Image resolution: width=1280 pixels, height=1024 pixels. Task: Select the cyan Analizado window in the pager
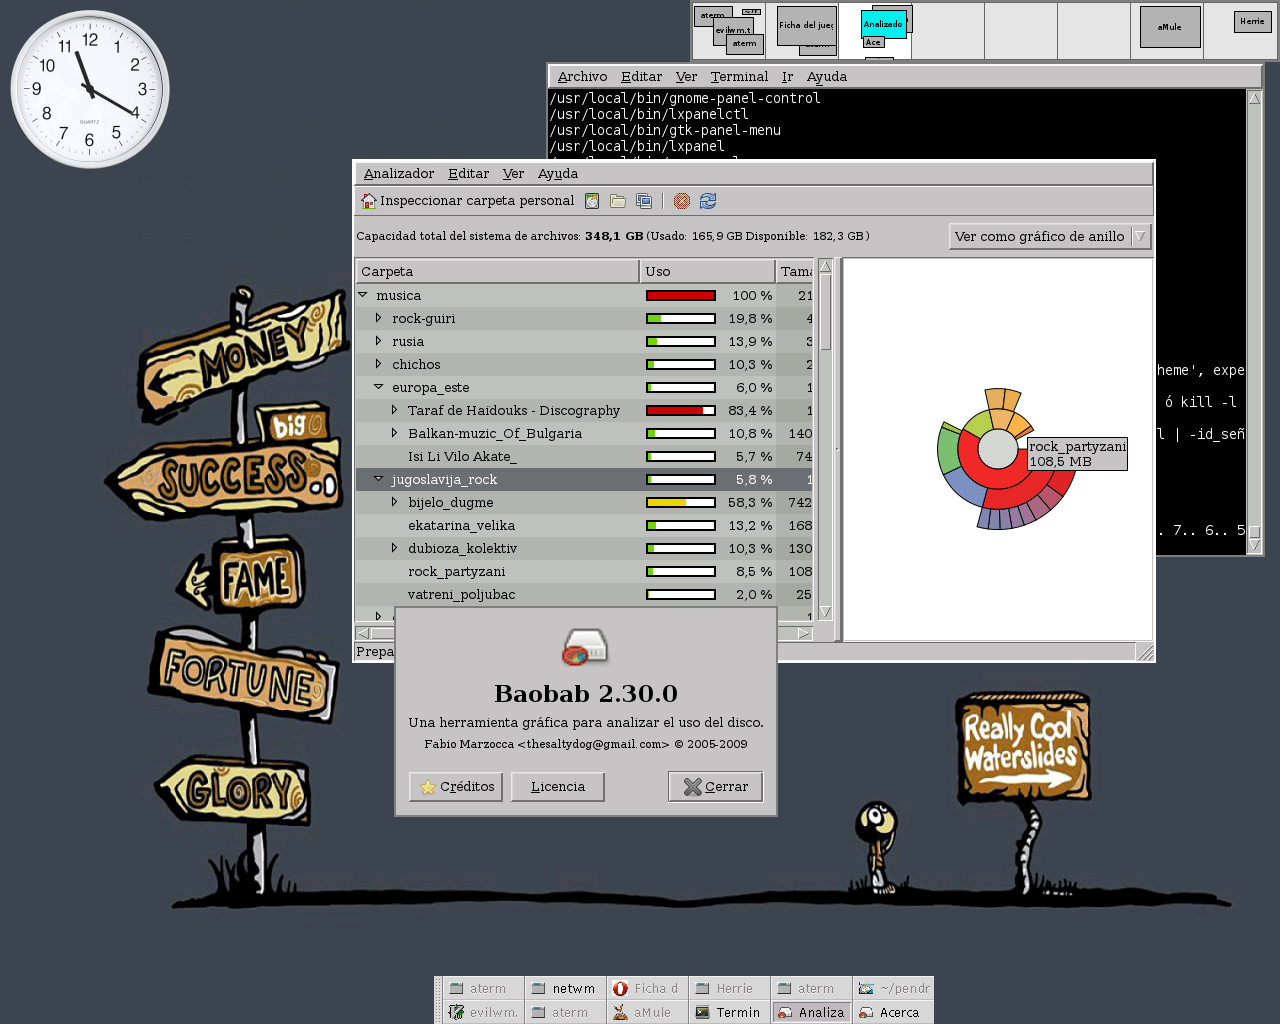pos(883,24)
